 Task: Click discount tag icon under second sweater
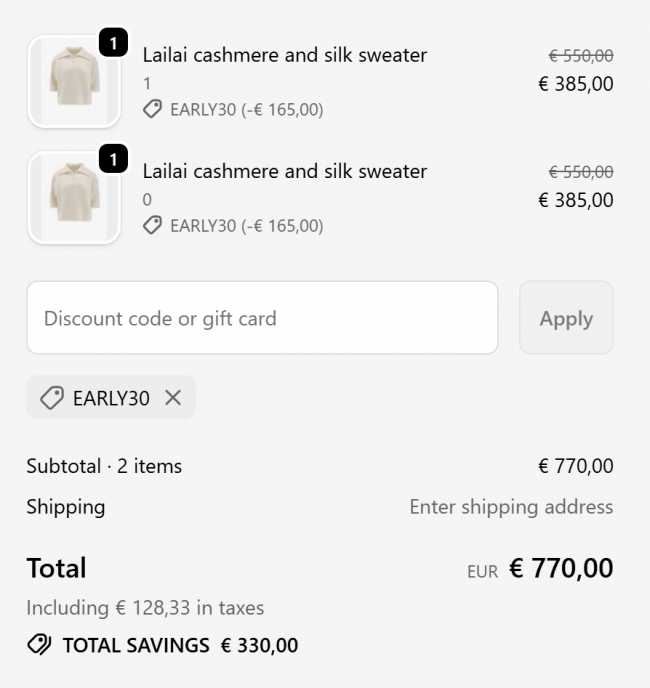(152, 226)
